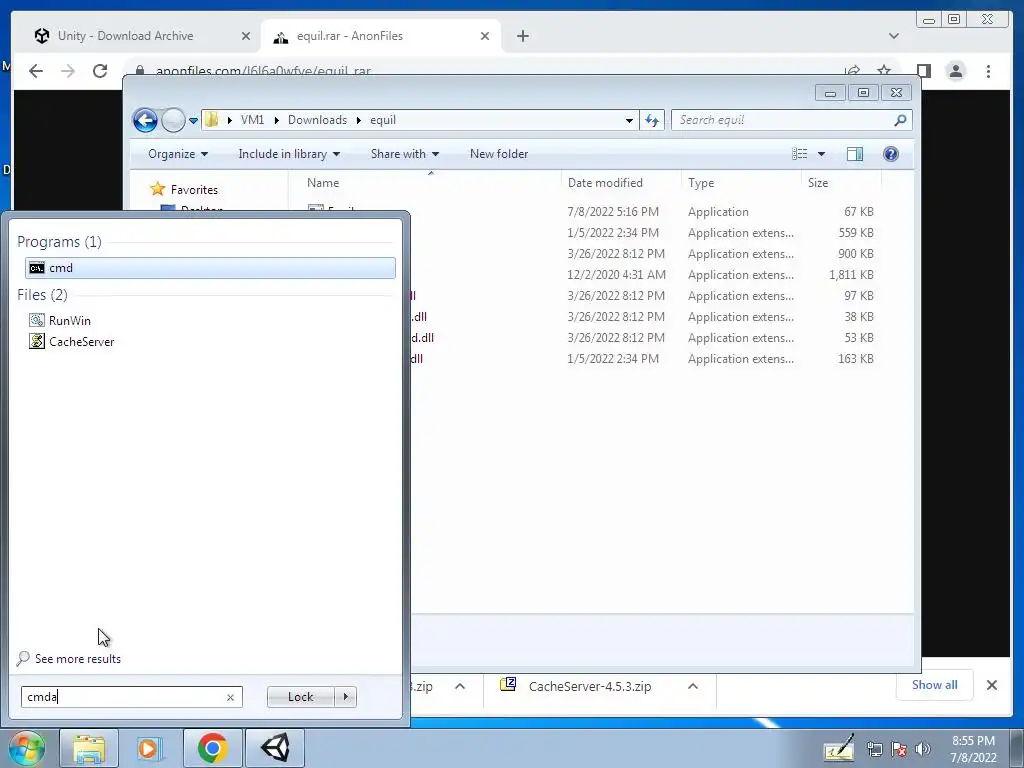Screen dimensions: 1024x768
Task: Click VM1 in Explorer address path
Action: click(x=252, y=120)
